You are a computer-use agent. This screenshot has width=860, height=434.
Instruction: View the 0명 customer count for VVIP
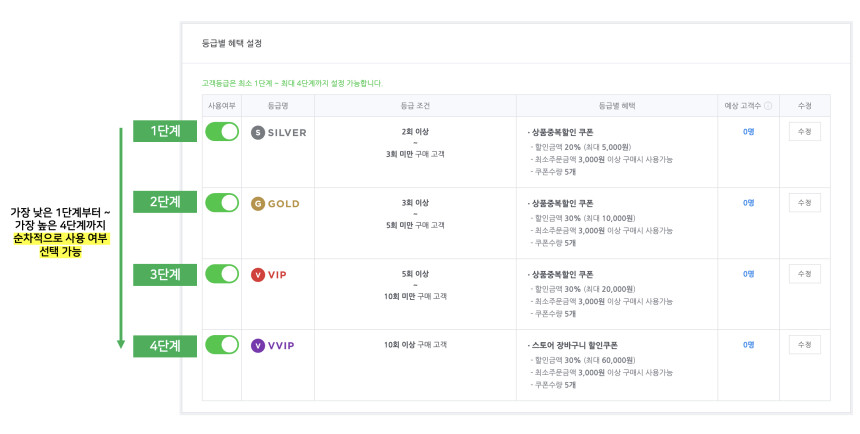(749, 345)
